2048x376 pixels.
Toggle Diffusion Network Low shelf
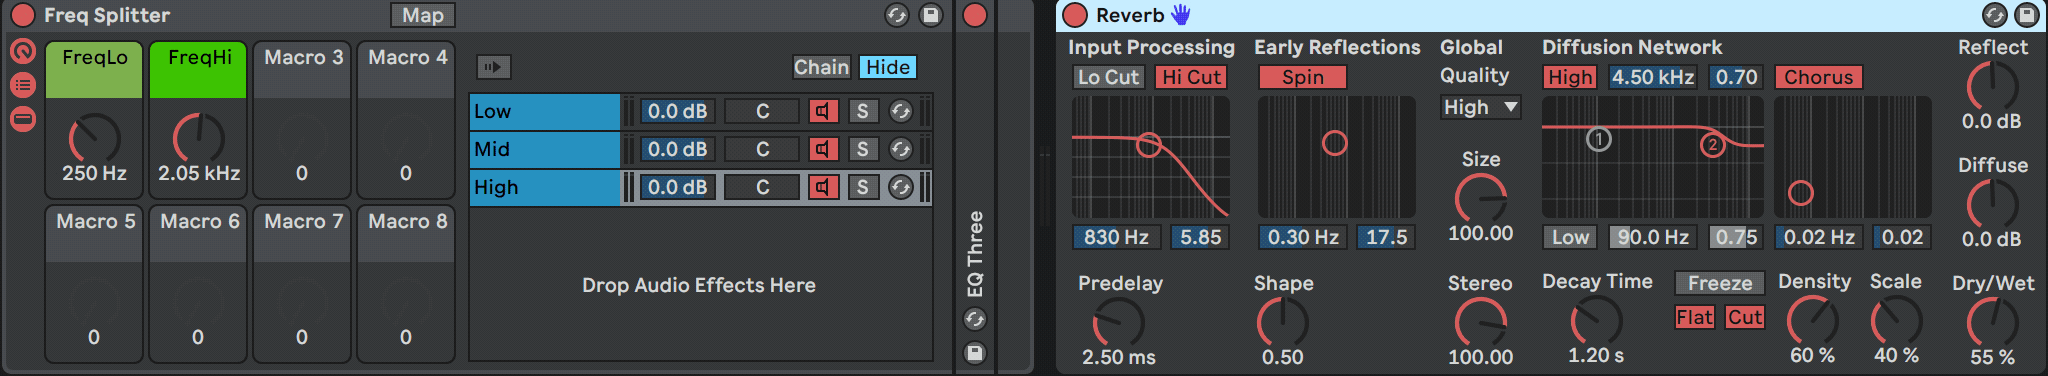pos(1570,237)
